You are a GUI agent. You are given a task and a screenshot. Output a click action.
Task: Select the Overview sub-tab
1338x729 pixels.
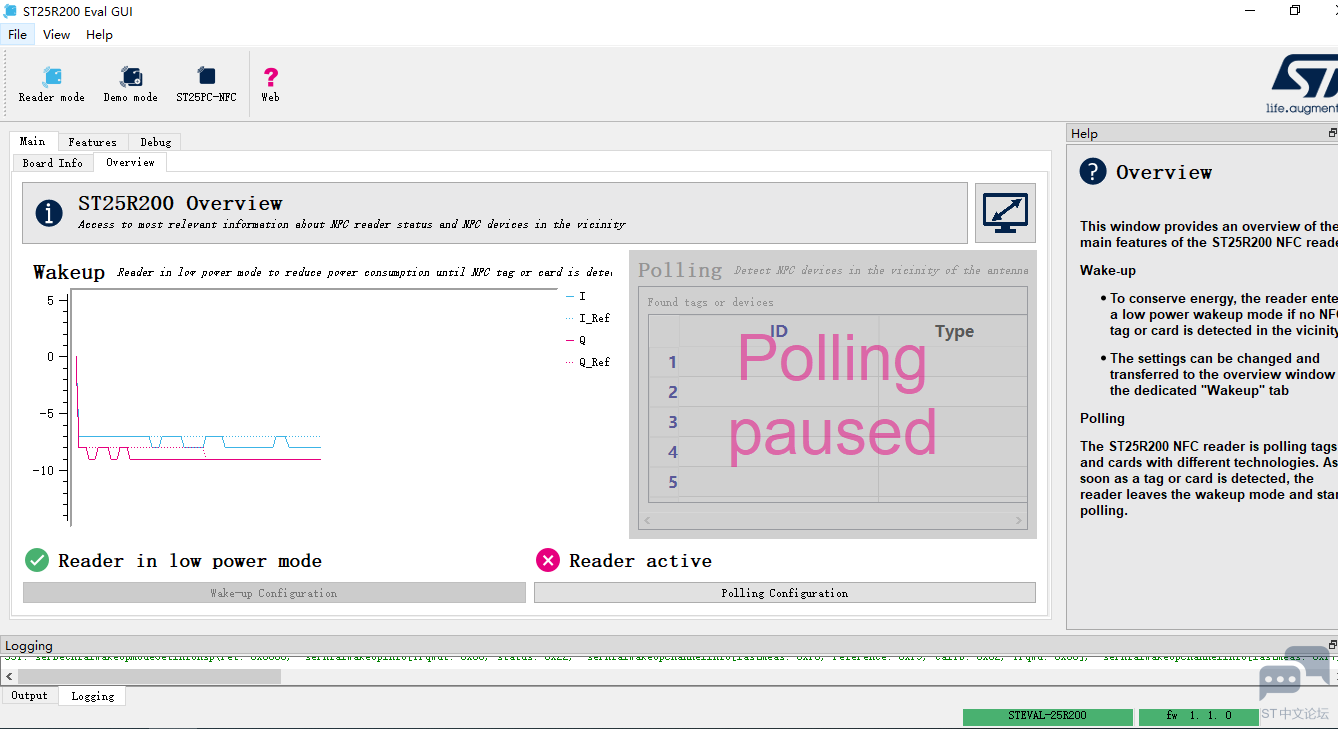(x=130, y=162)
